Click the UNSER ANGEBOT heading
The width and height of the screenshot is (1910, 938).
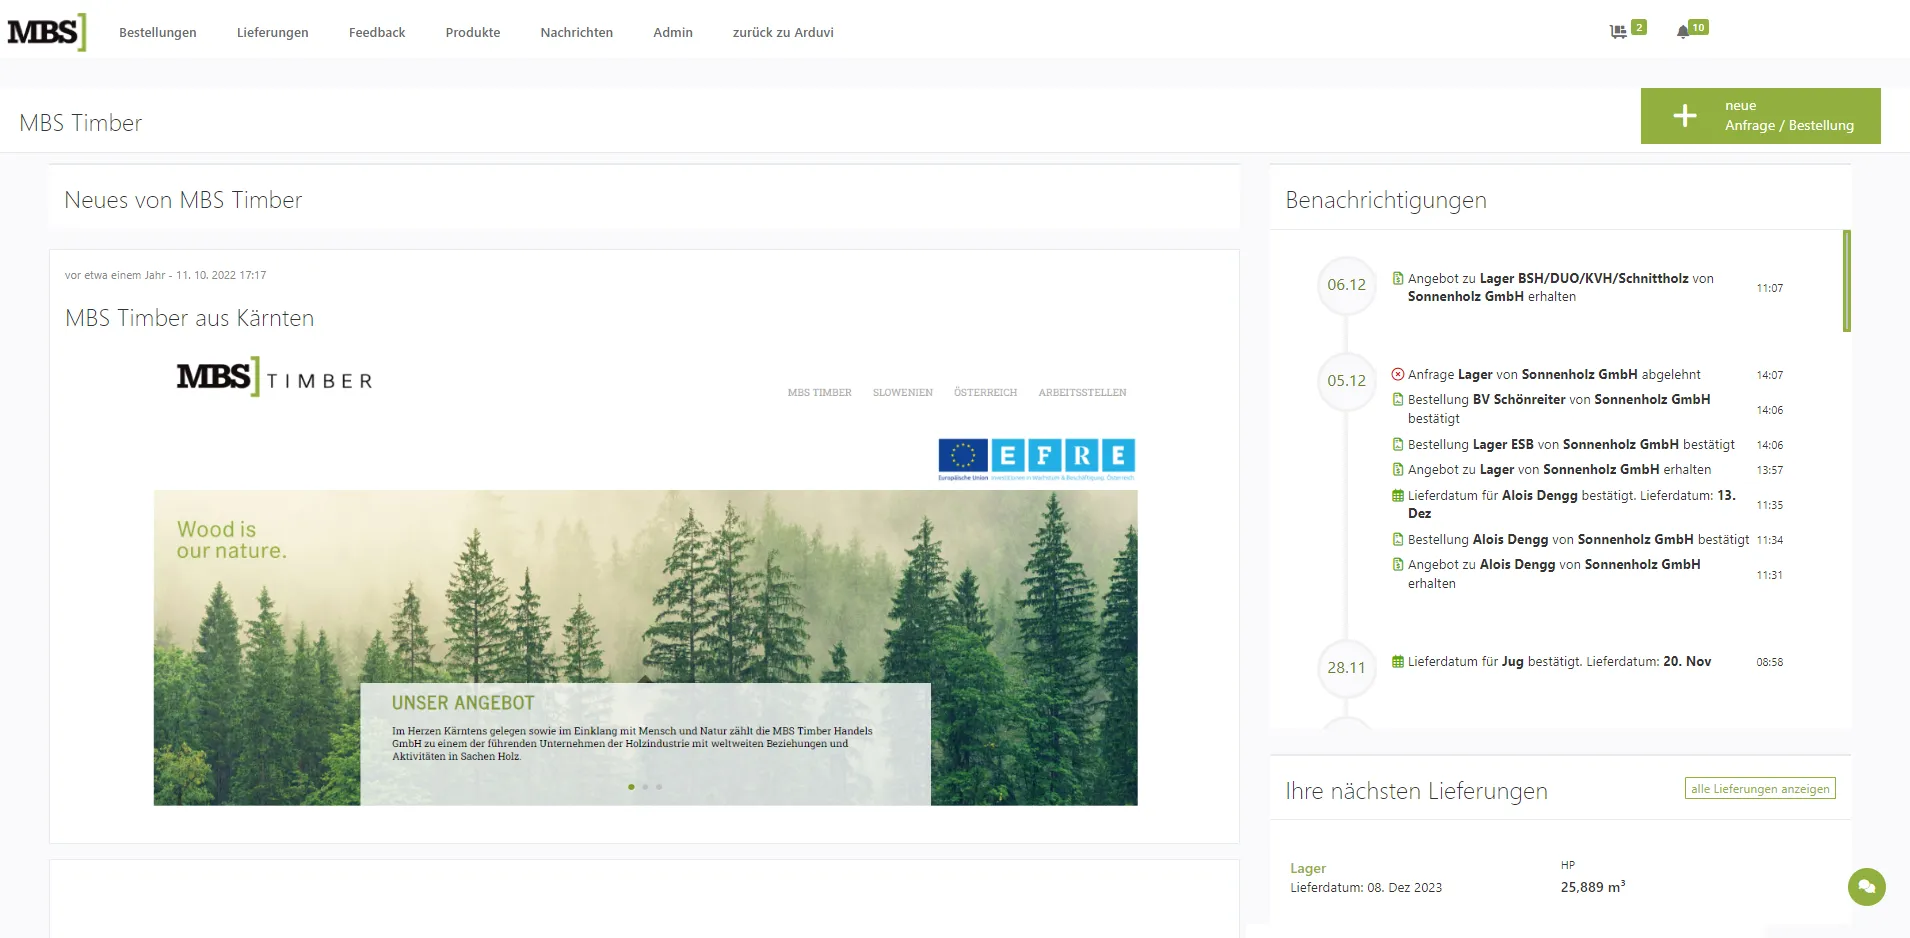click(x=463, y=703)
